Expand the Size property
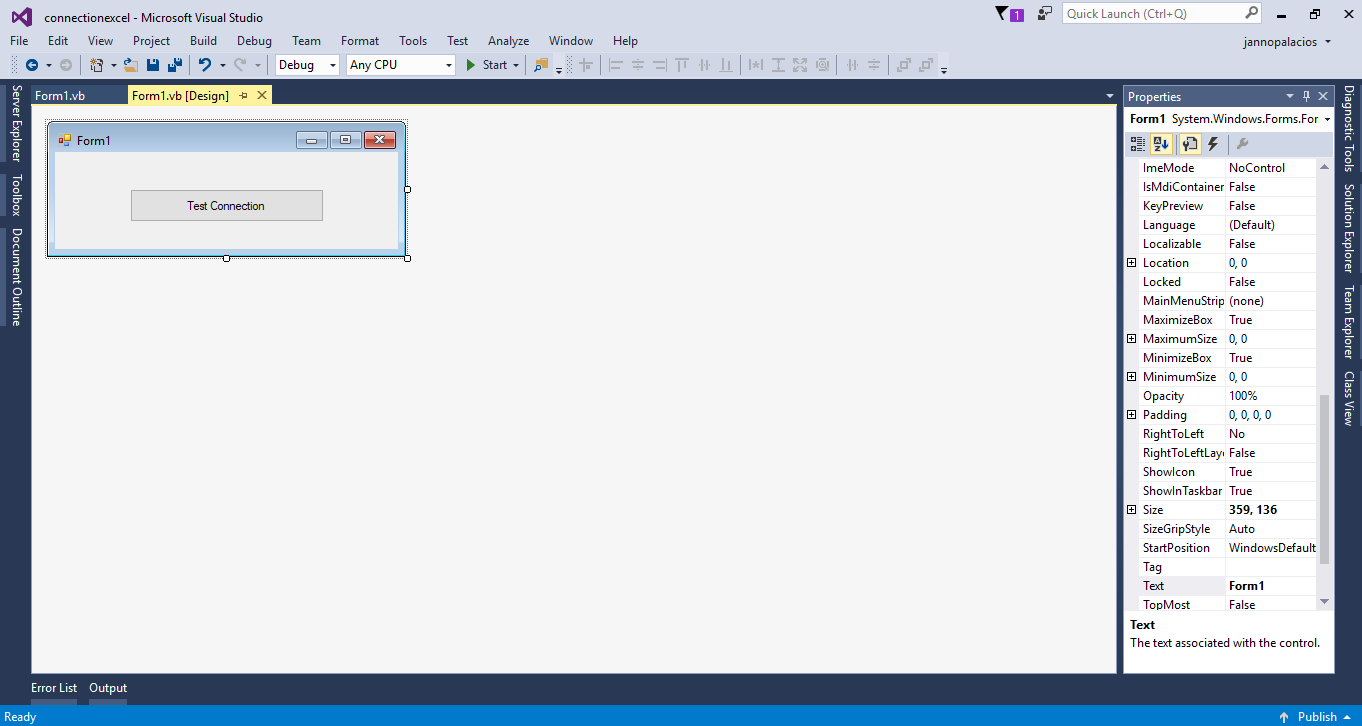The height and width of the screenshot is (726, 1362). coord(1132,510)
